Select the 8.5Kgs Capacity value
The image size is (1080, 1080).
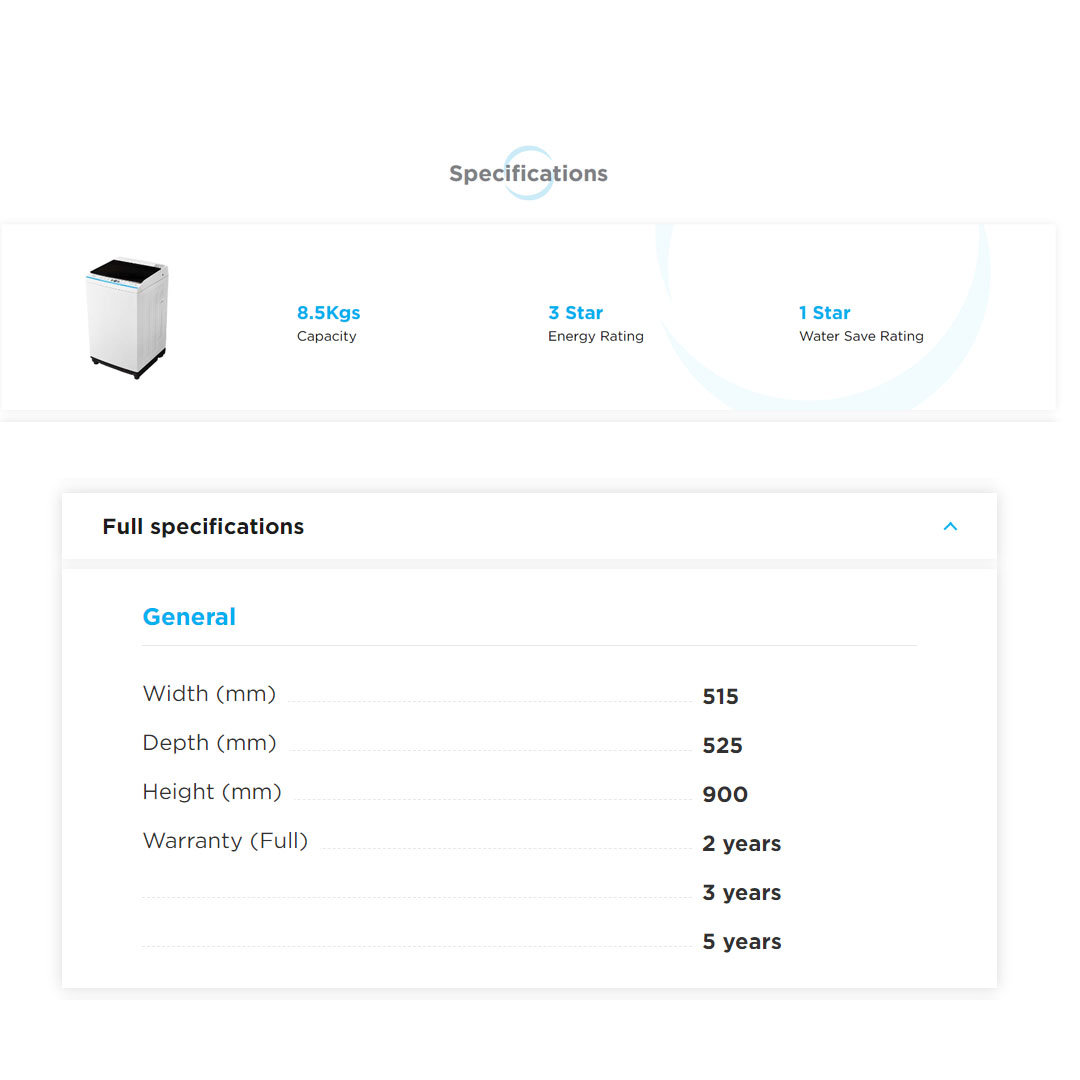pos(328,312)
